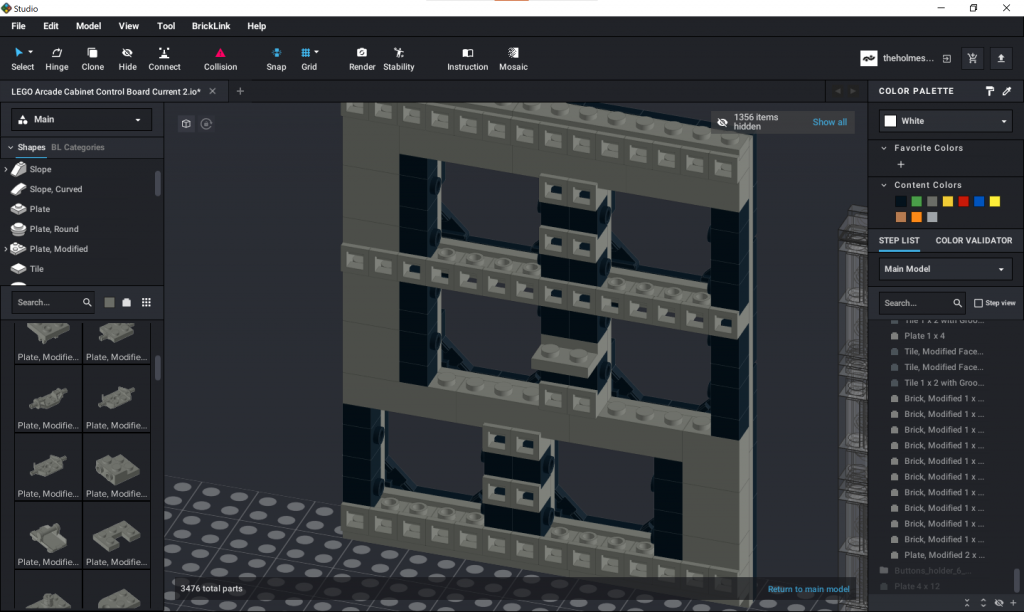Open the White color dropdown
The image size is (1024, 612).
pos(944,121)
